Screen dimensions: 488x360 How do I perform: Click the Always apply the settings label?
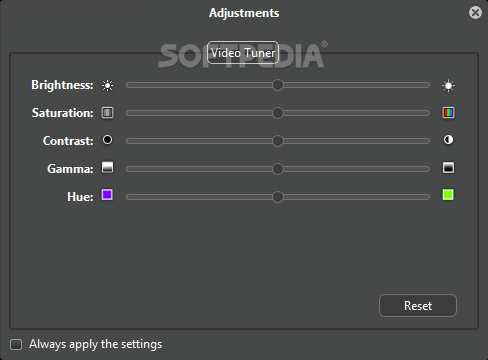pos(96,344)
